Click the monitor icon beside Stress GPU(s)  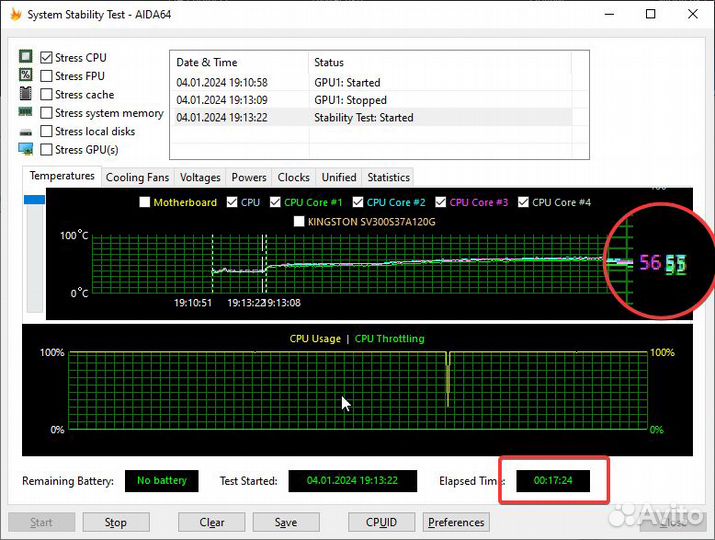tap(26, 150)
